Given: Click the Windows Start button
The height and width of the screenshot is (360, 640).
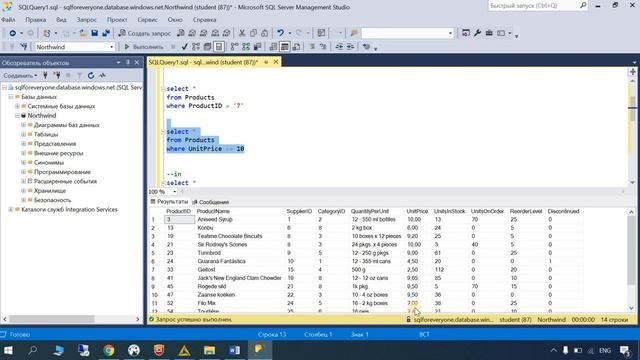Looking at the screenshot, I should (x=8, y=350).
